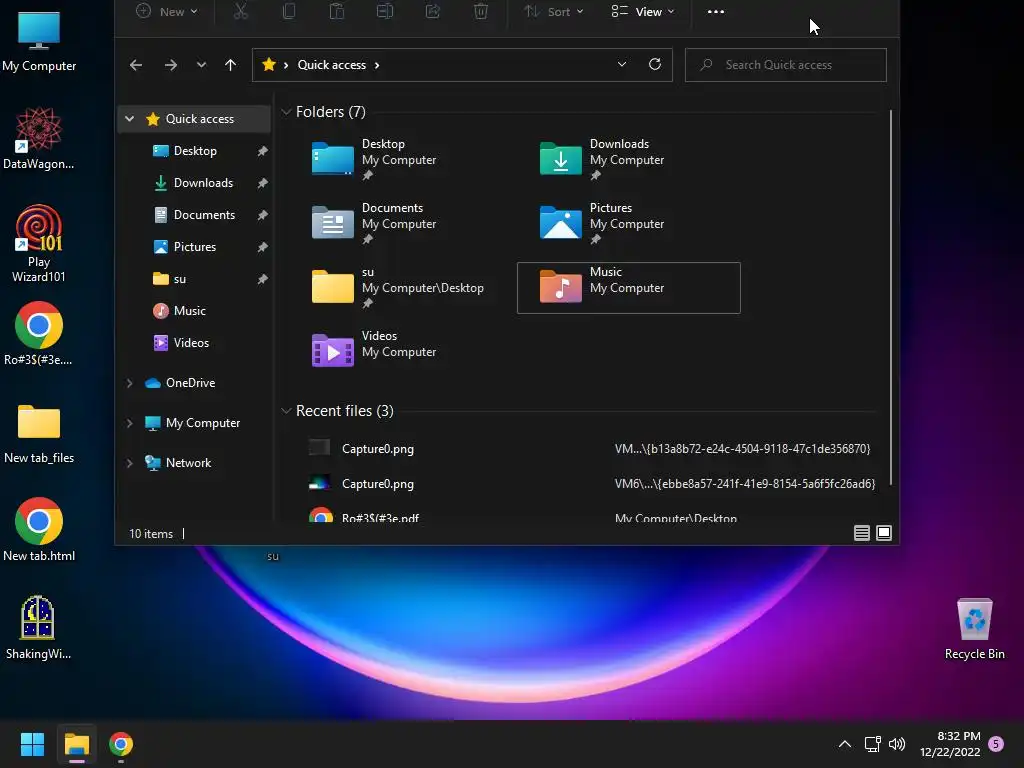Collapse the Folders (7) group
The height and width of the screenshot is (768, 1024).
286,112
